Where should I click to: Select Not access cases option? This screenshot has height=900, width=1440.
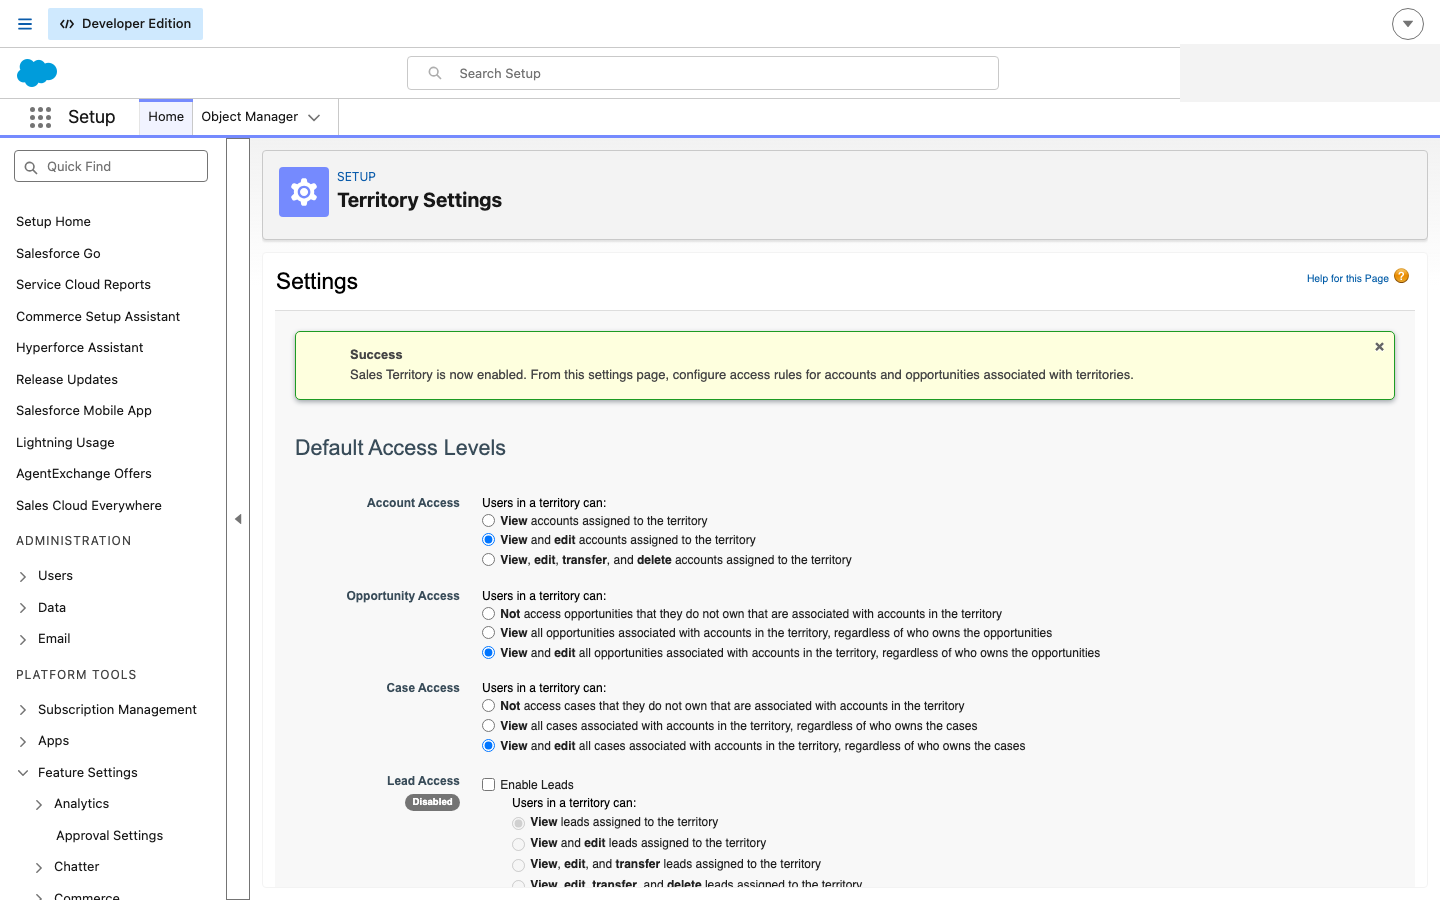(x=488, y=706)
